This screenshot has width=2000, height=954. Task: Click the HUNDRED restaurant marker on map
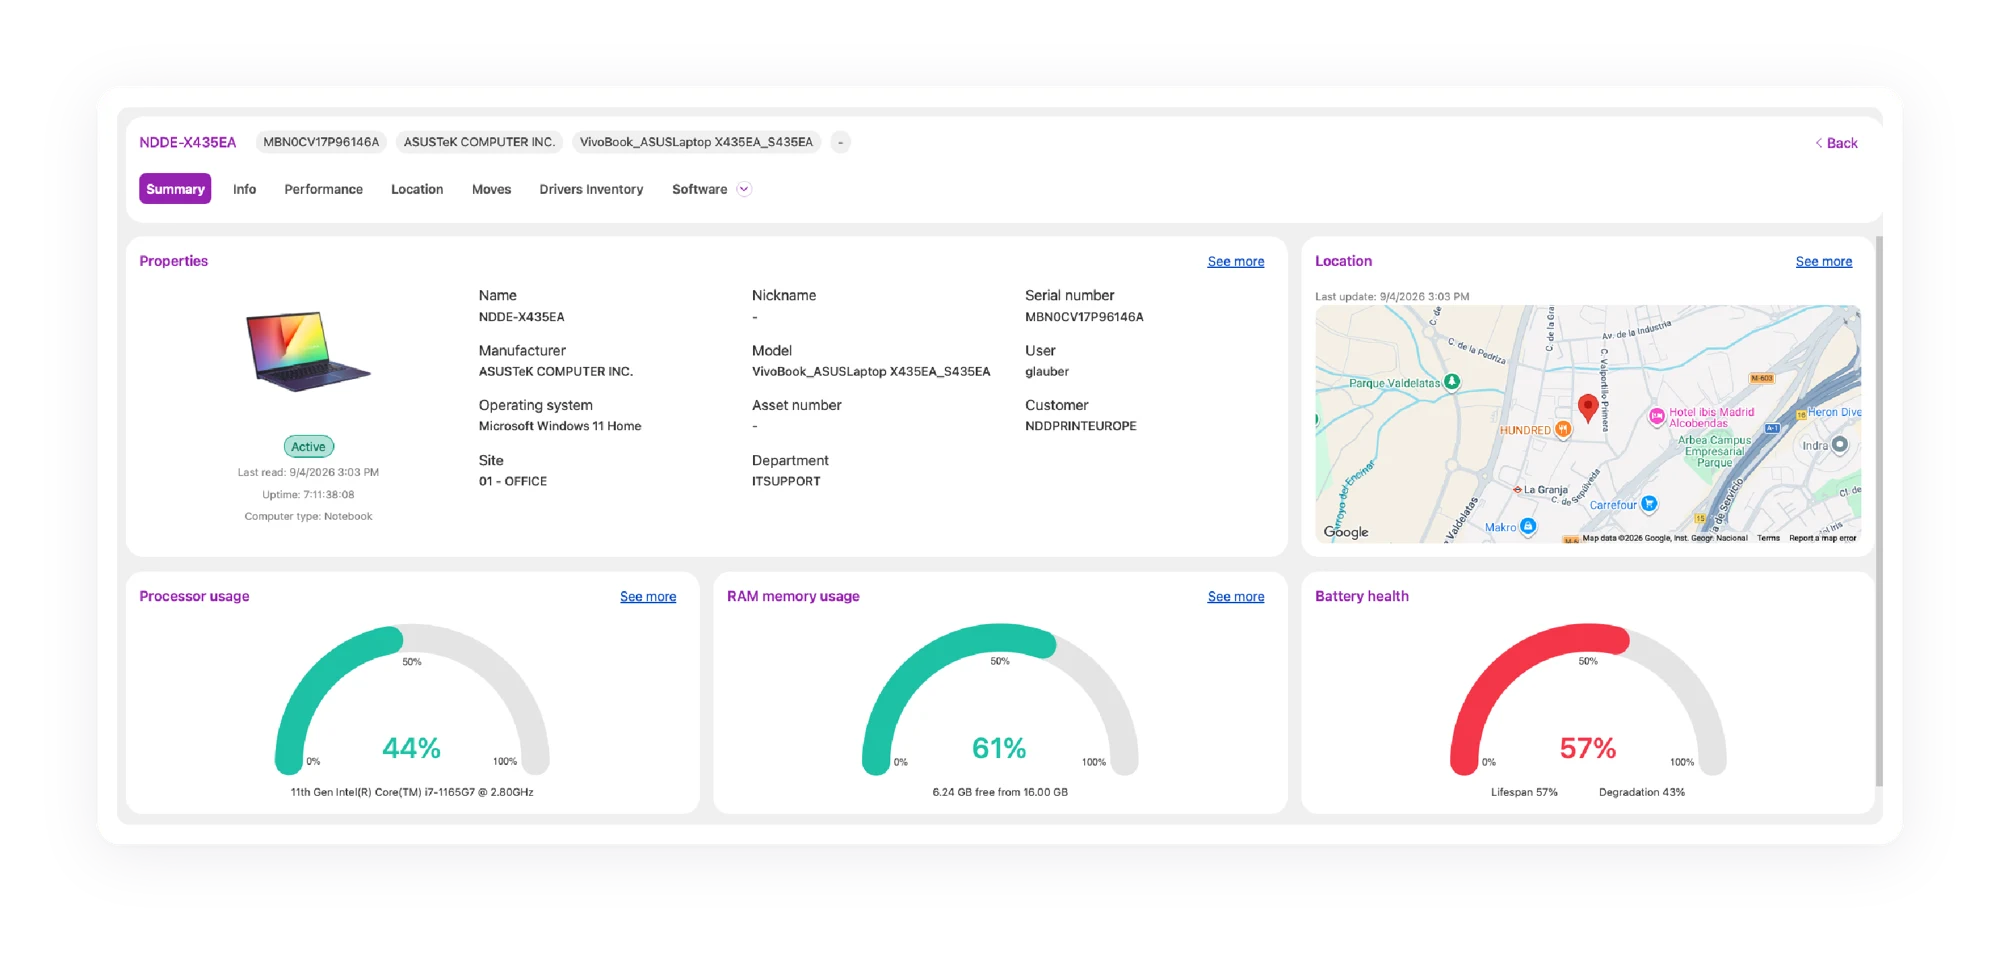coord(1563,429)
